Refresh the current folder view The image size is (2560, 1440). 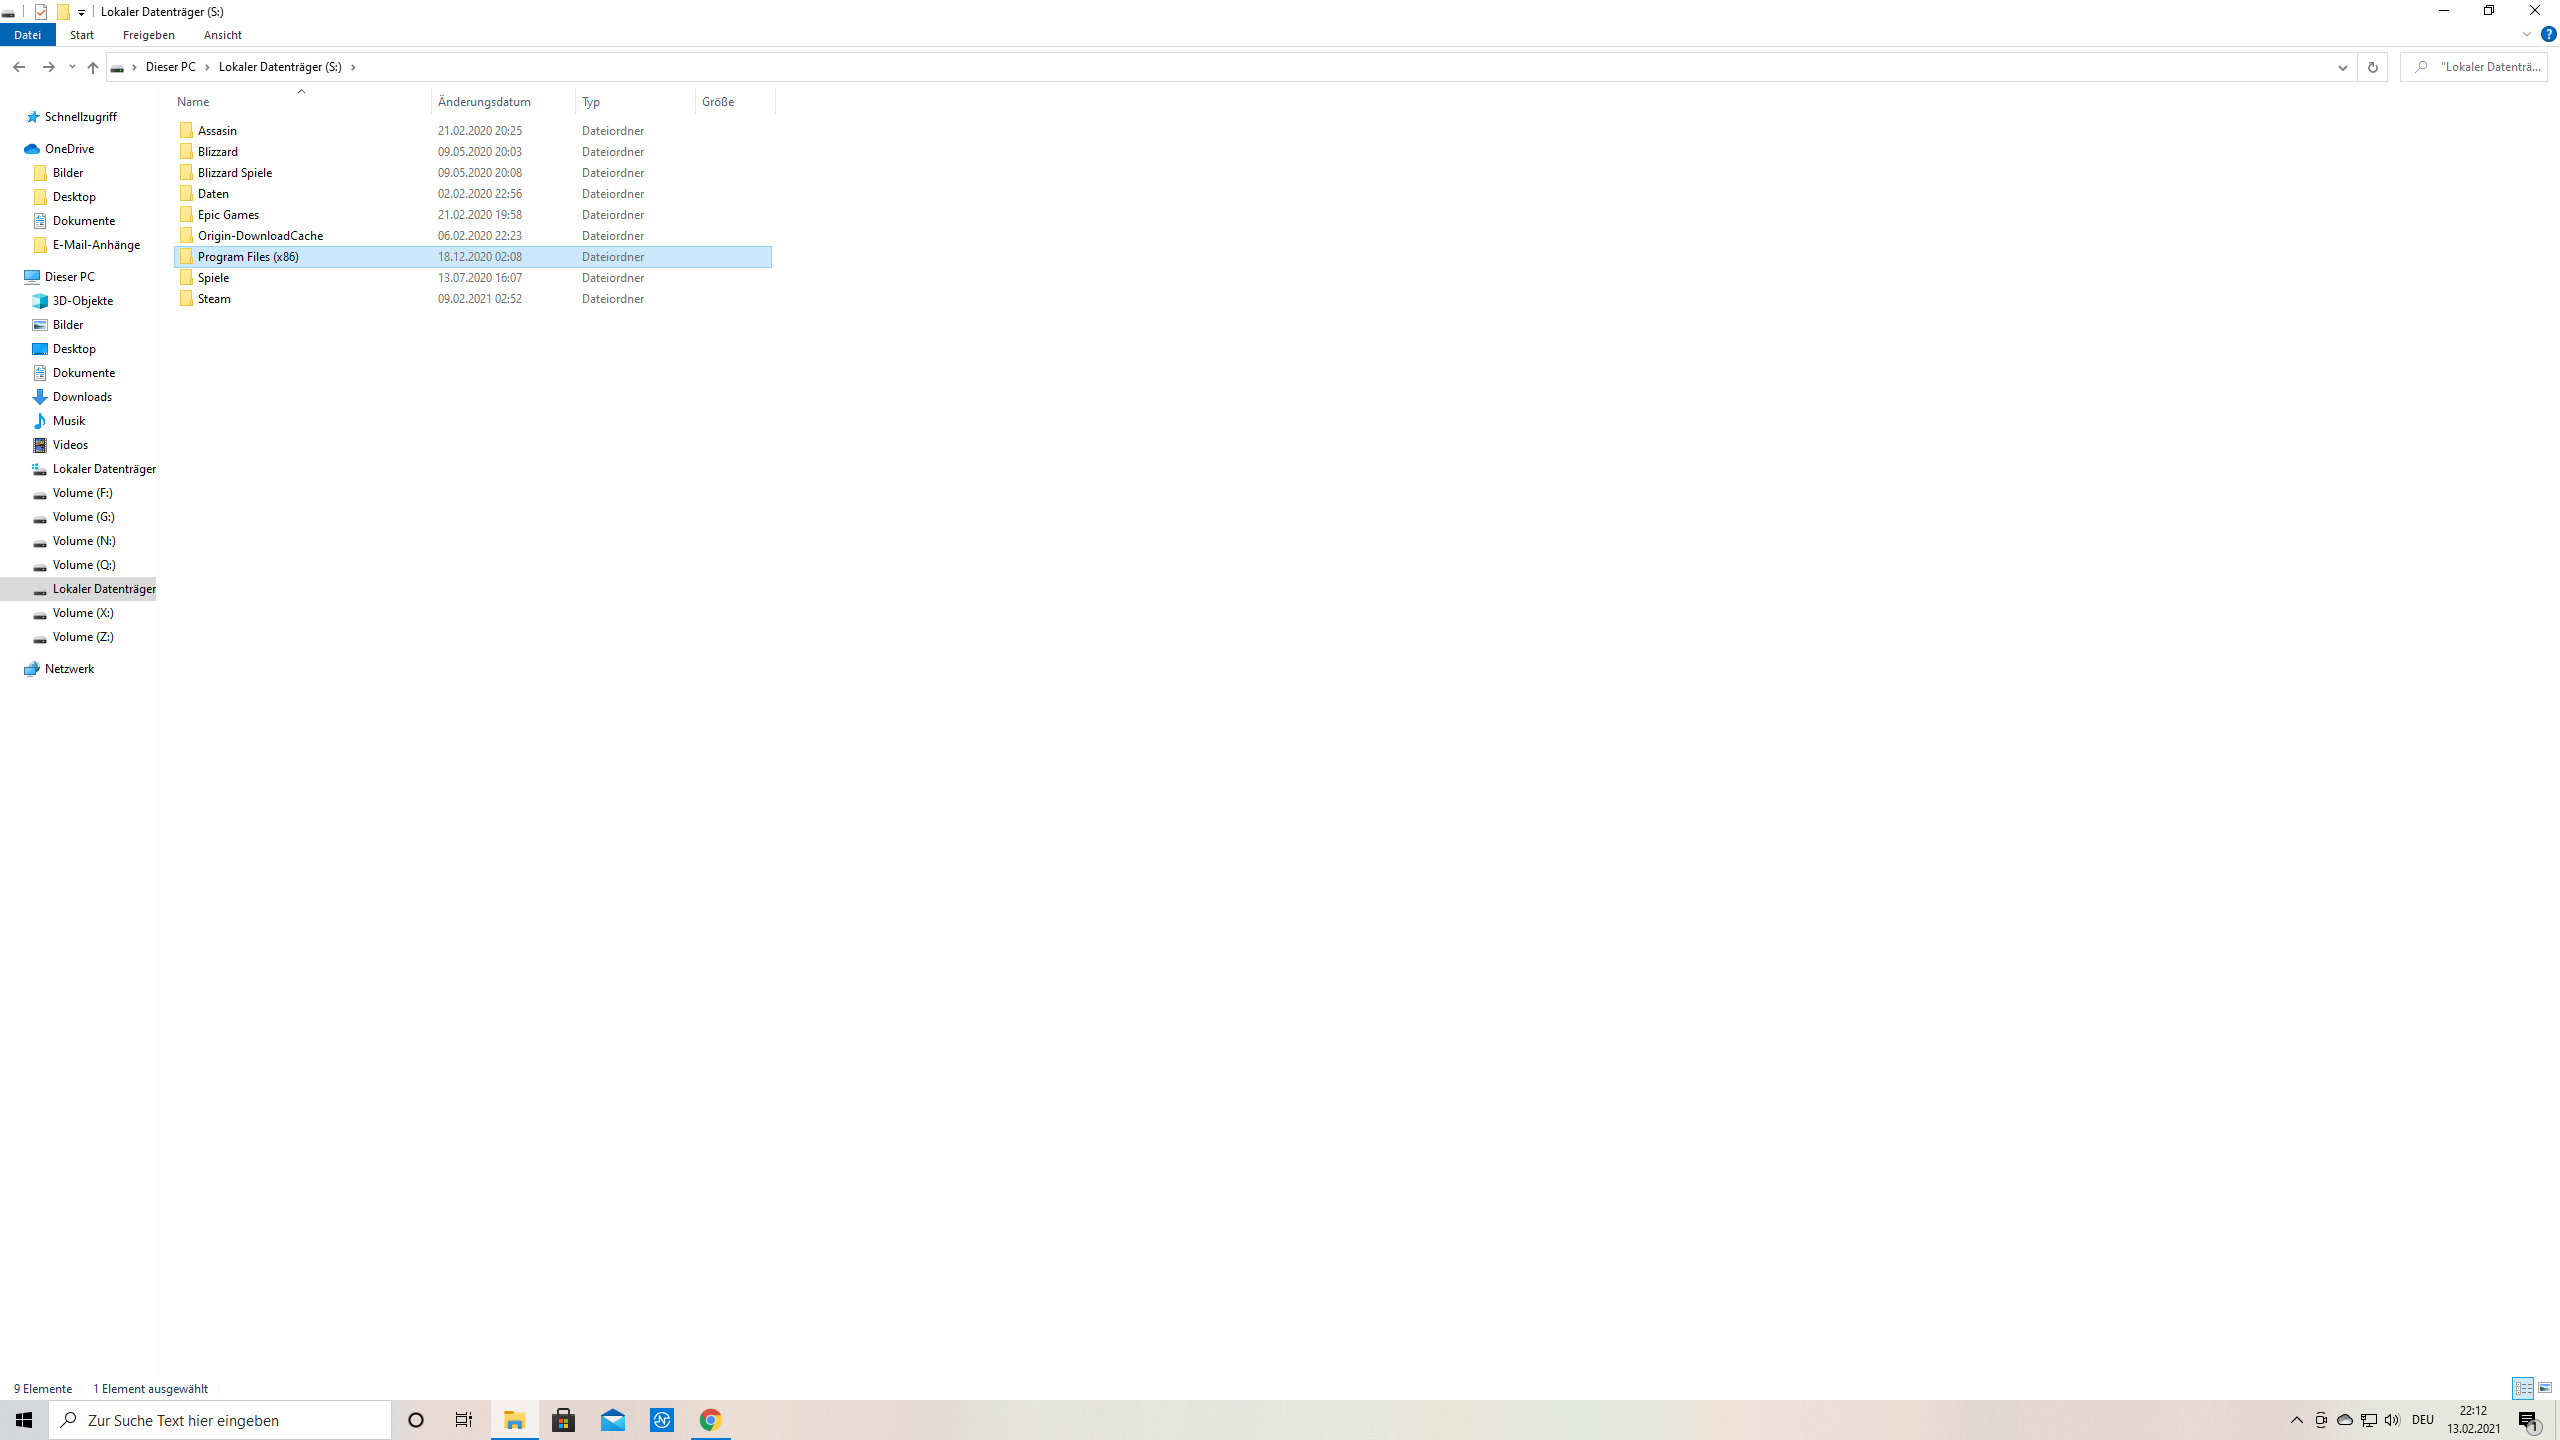(x=2372, y=67)
